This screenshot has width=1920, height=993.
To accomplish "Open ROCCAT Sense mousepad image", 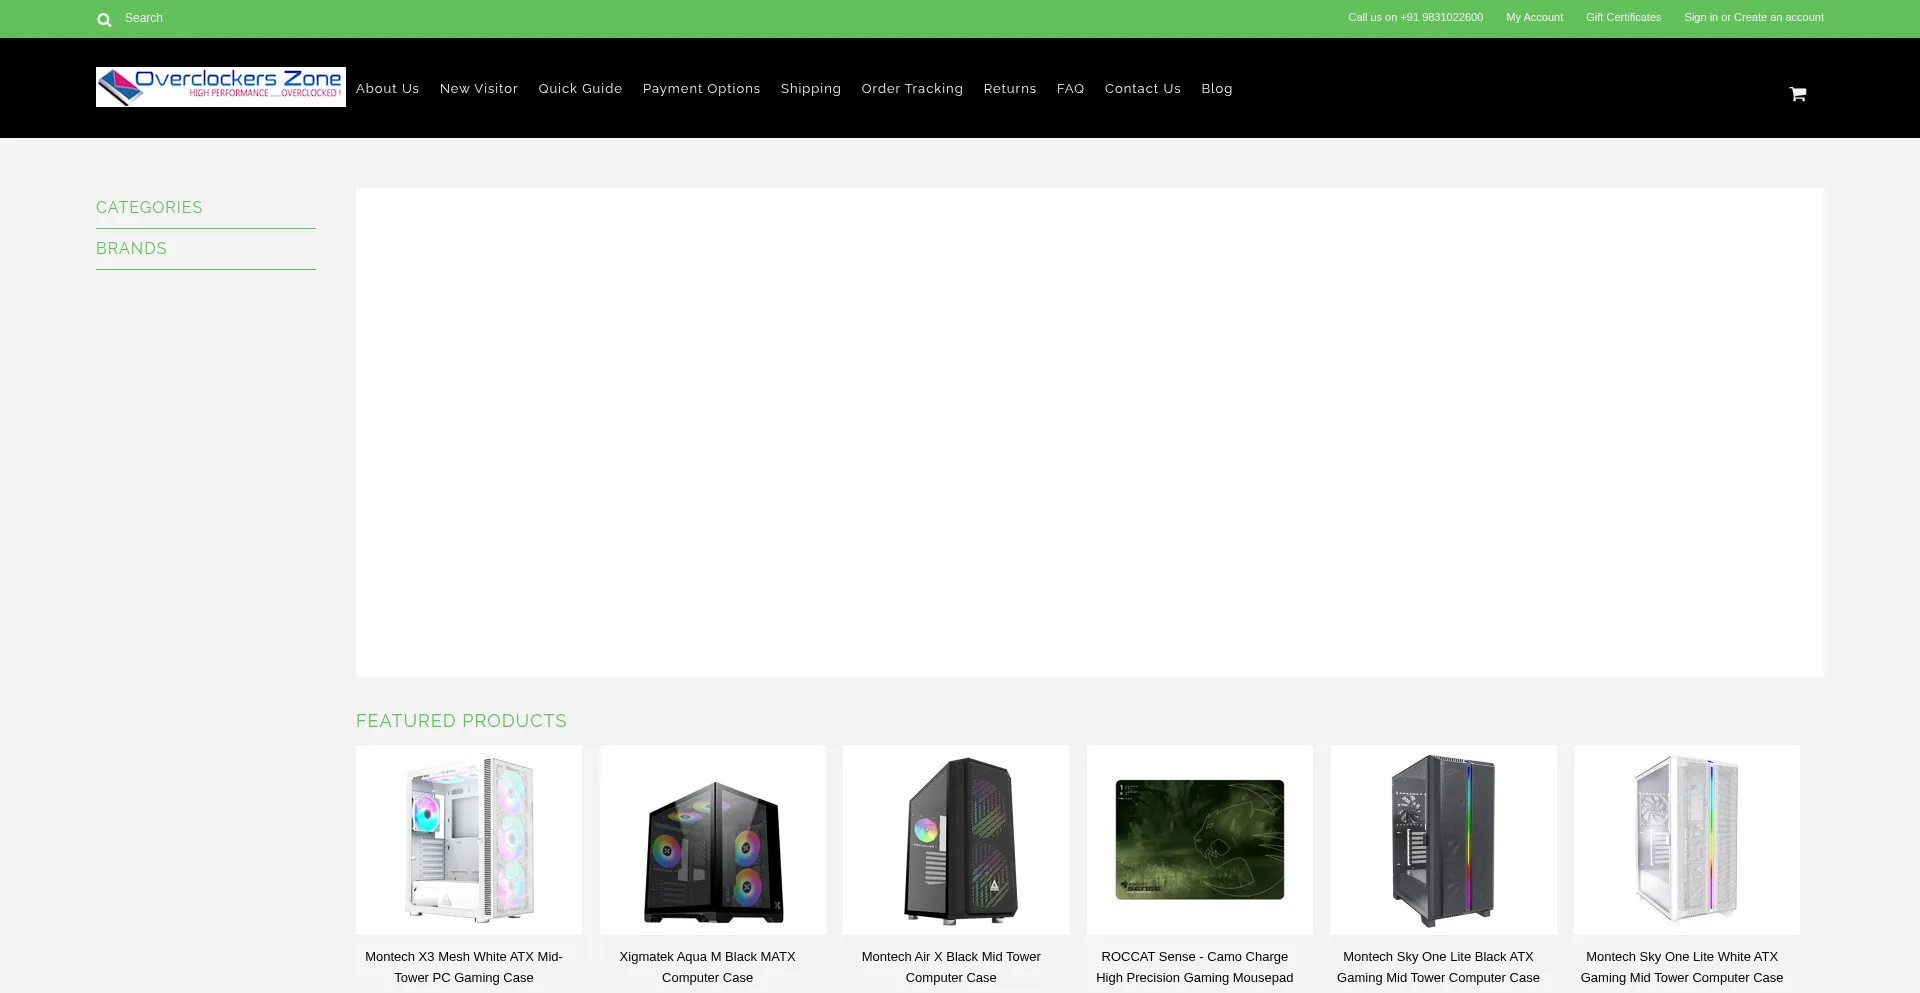I will (x=1200, y=840).
